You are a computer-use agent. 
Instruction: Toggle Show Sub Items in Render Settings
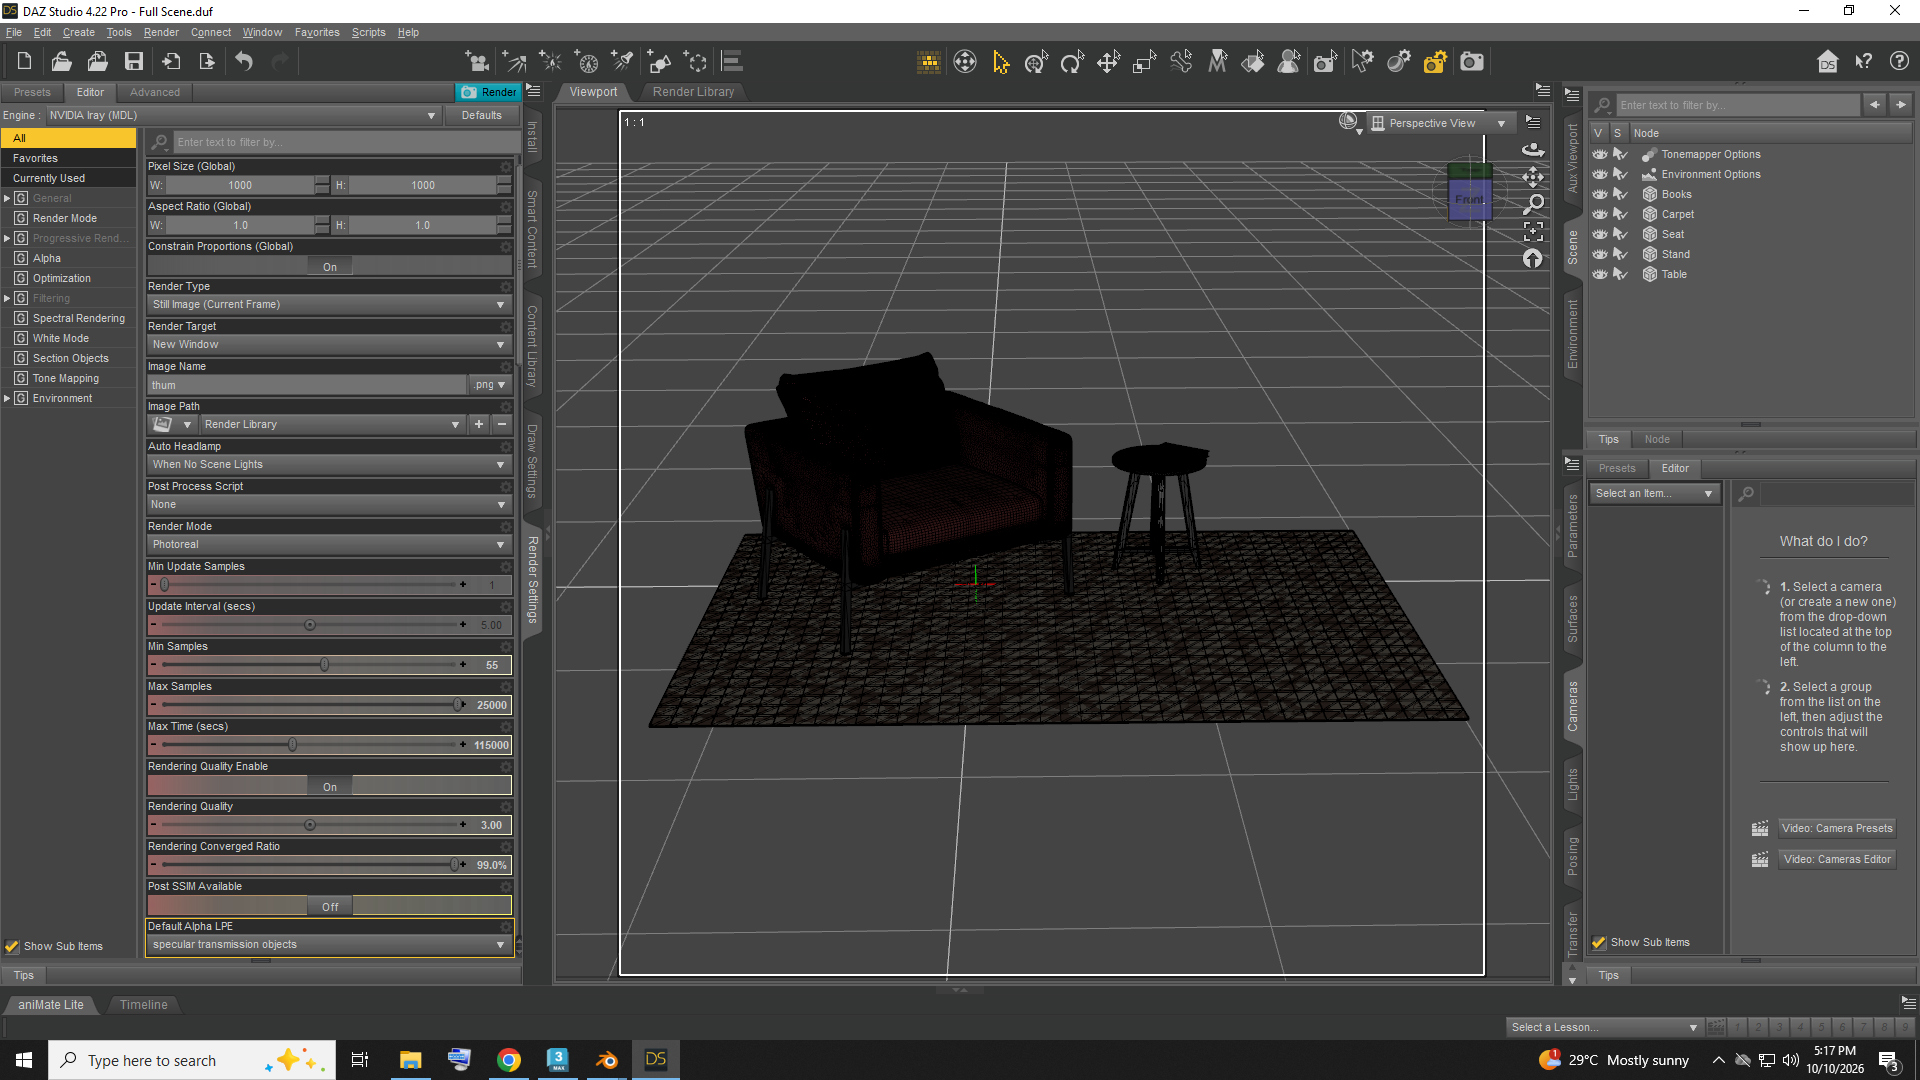12,946
